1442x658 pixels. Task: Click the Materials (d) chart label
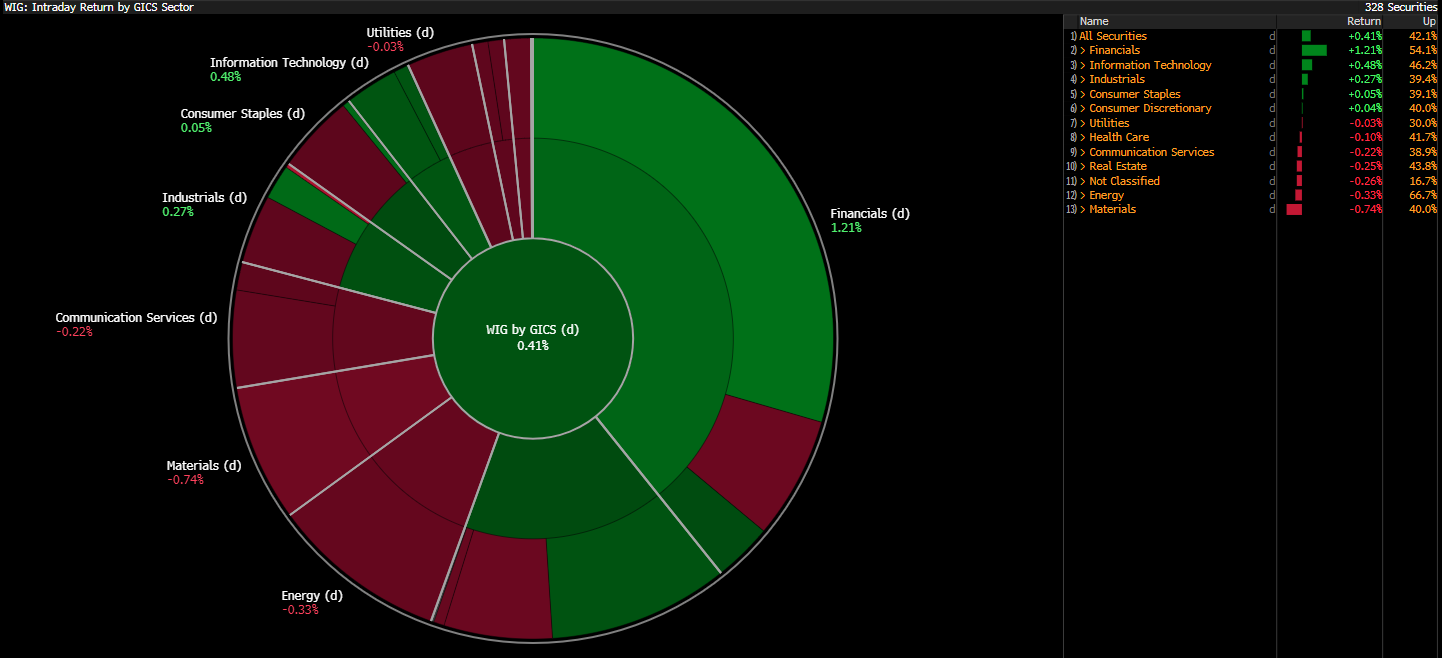point(204,465)
